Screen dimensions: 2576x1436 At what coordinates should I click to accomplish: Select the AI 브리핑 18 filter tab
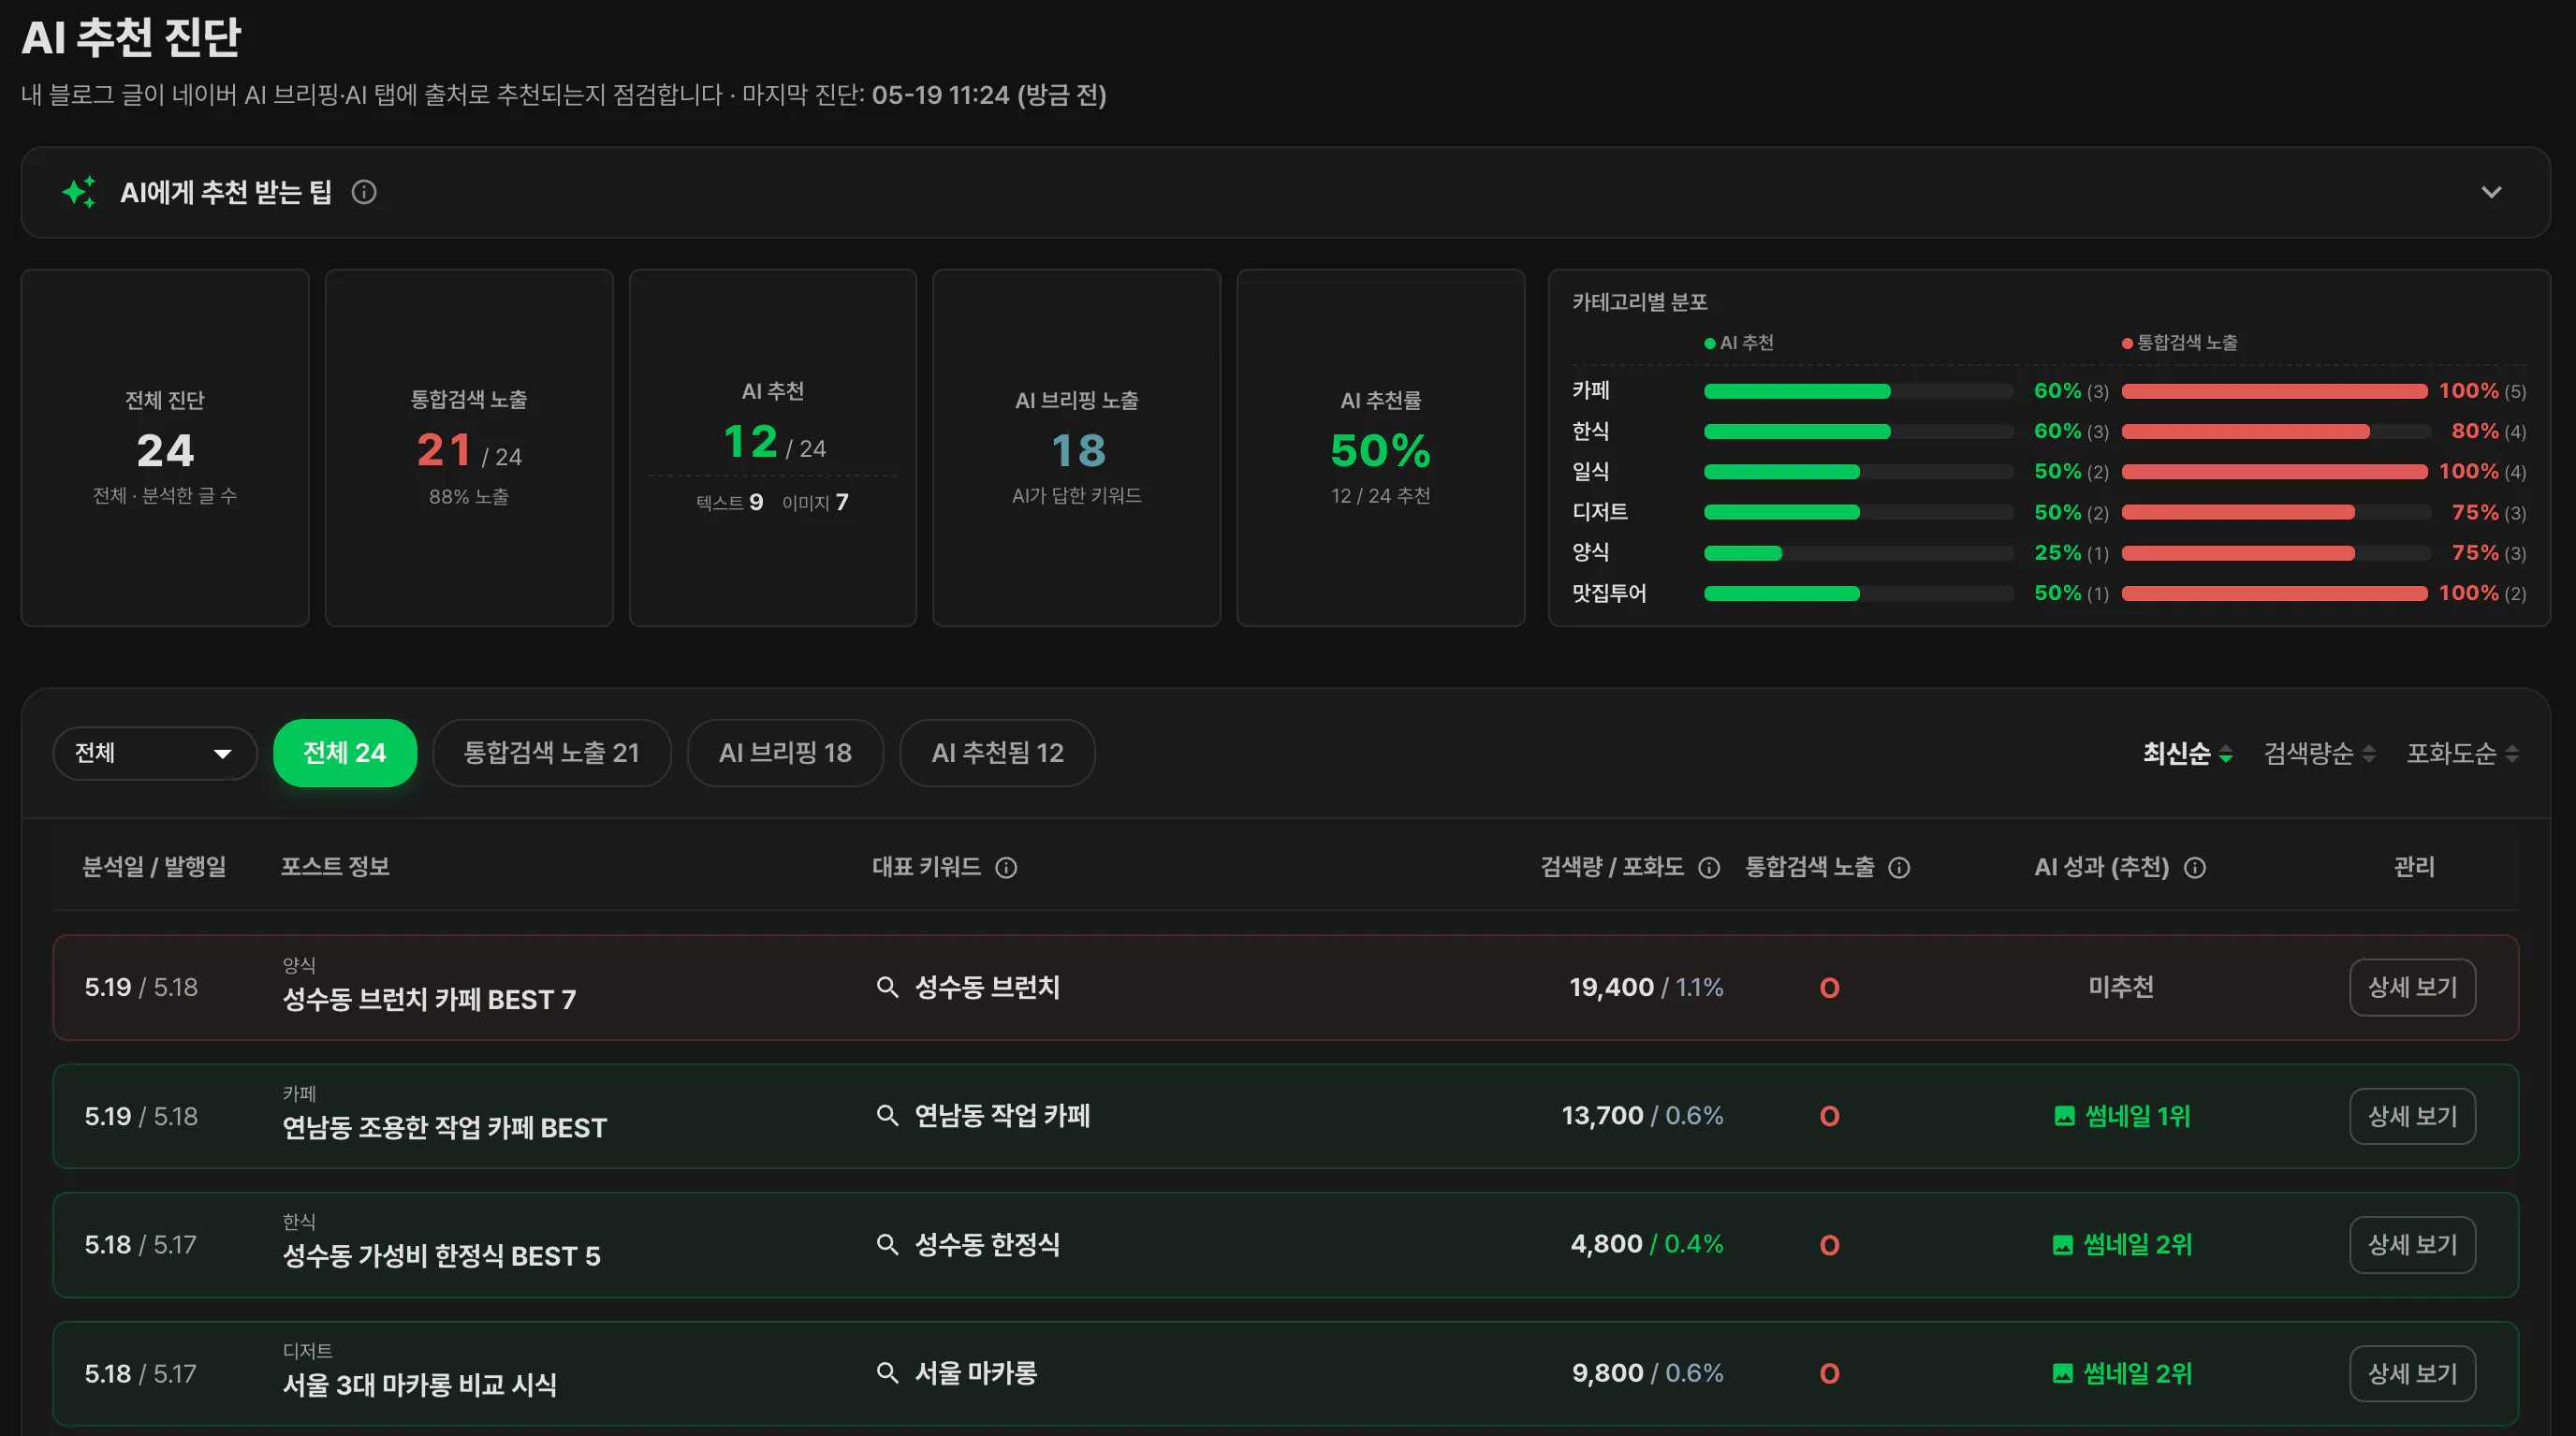click(x=785, y=753)
